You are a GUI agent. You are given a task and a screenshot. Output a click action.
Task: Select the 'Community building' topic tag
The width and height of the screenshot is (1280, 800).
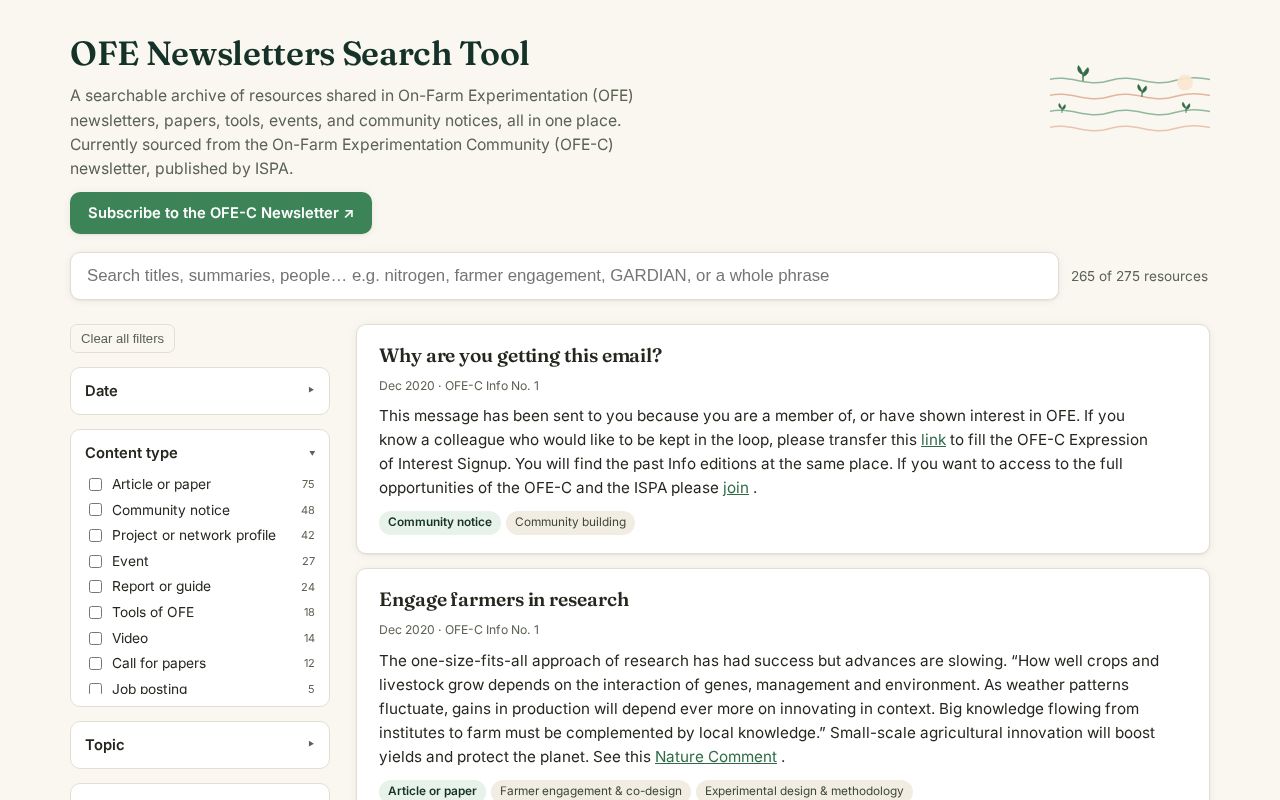570,522
